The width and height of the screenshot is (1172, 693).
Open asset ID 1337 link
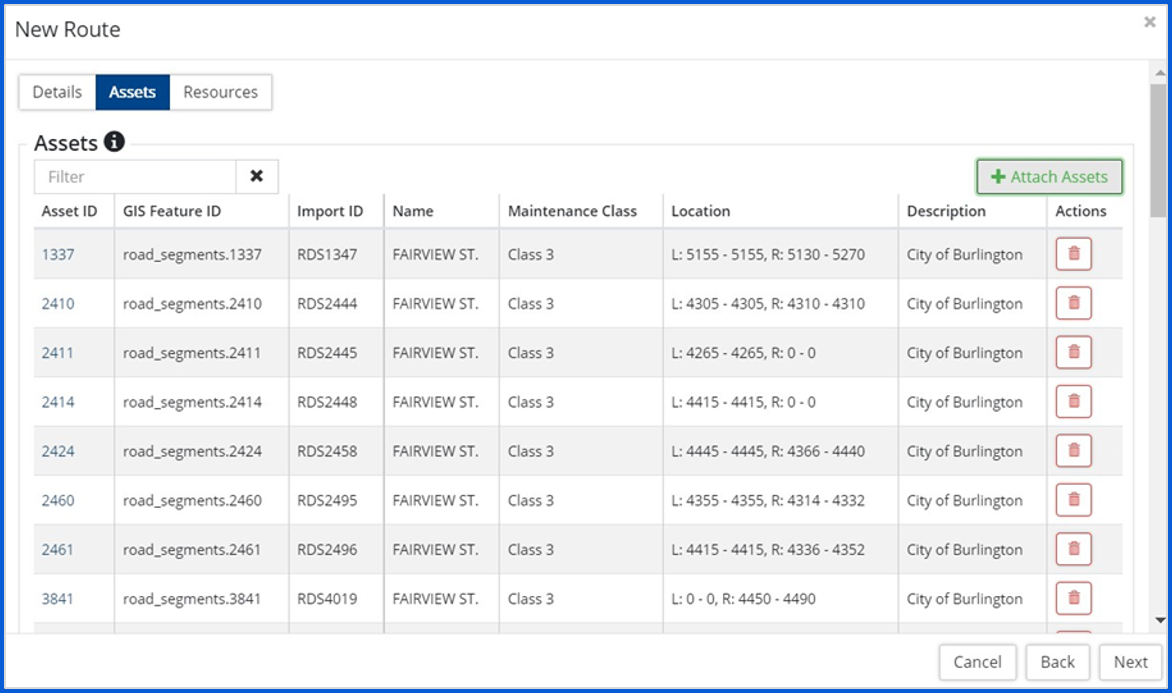(x=58, y=255)
